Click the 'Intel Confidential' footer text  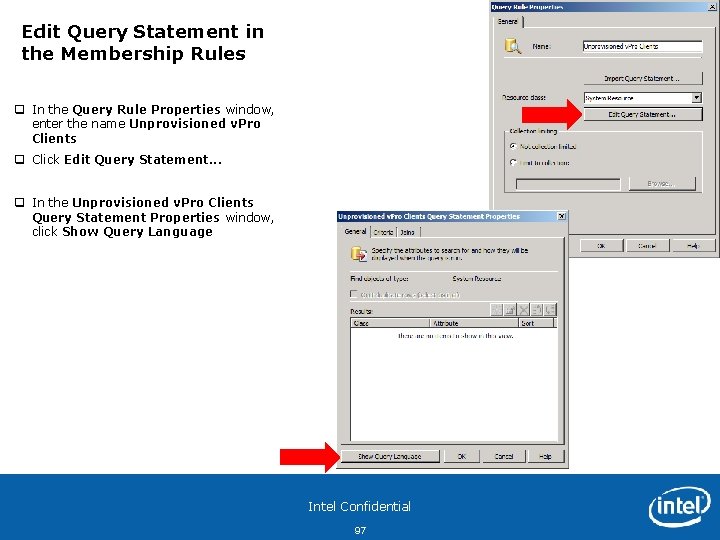click(360, 506)
